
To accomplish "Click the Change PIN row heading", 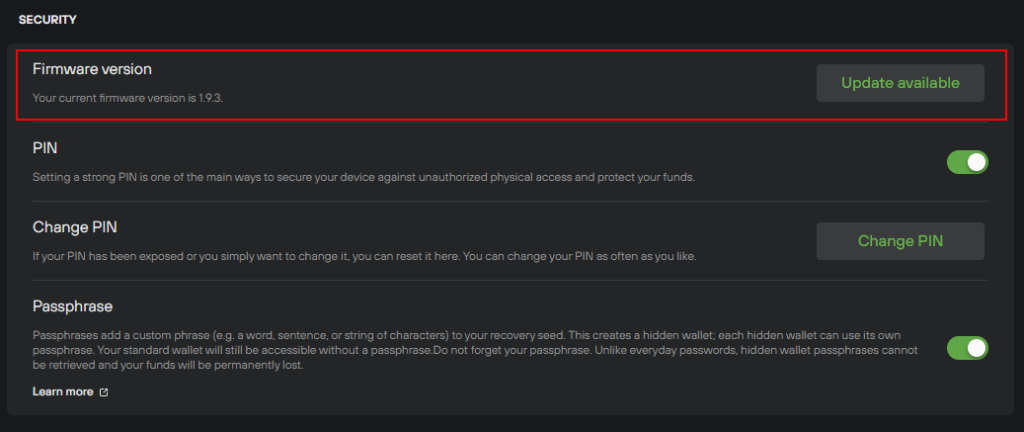I will [74, 227].
